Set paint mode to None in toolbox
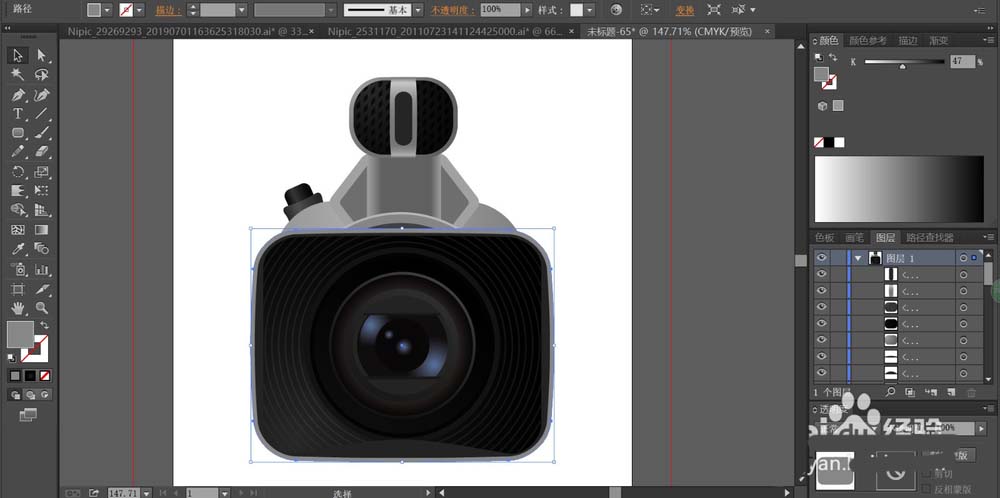The image size is (1000, 498). (45, 376)
